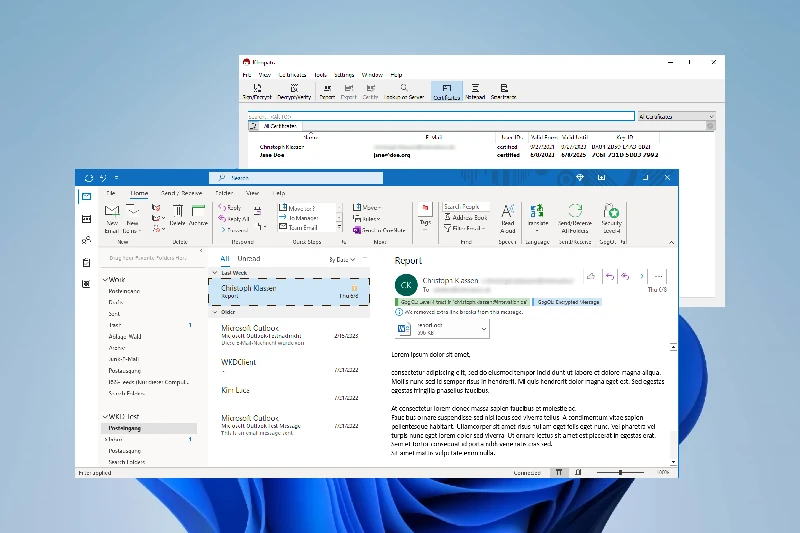800x533 pixels.
Task: Click the New Email icon in Outlook
Action: pyautogui.click(x=112, y=211)
